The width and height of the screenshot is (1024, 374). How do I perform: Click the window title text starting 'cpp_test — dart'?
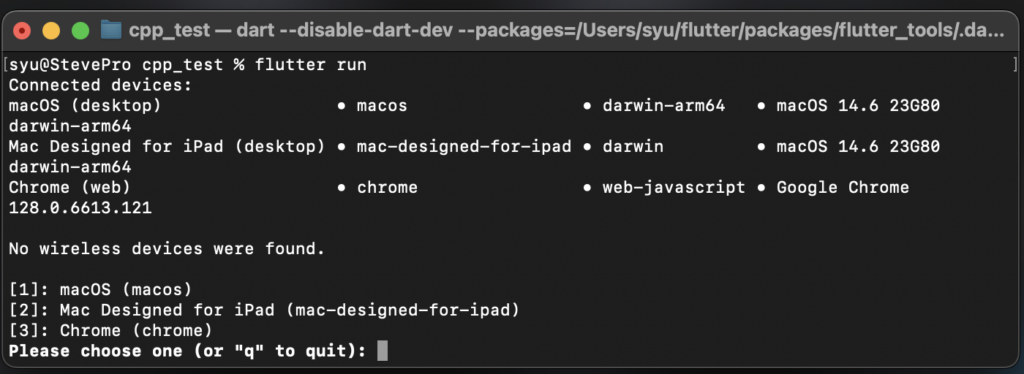point(566,30)
